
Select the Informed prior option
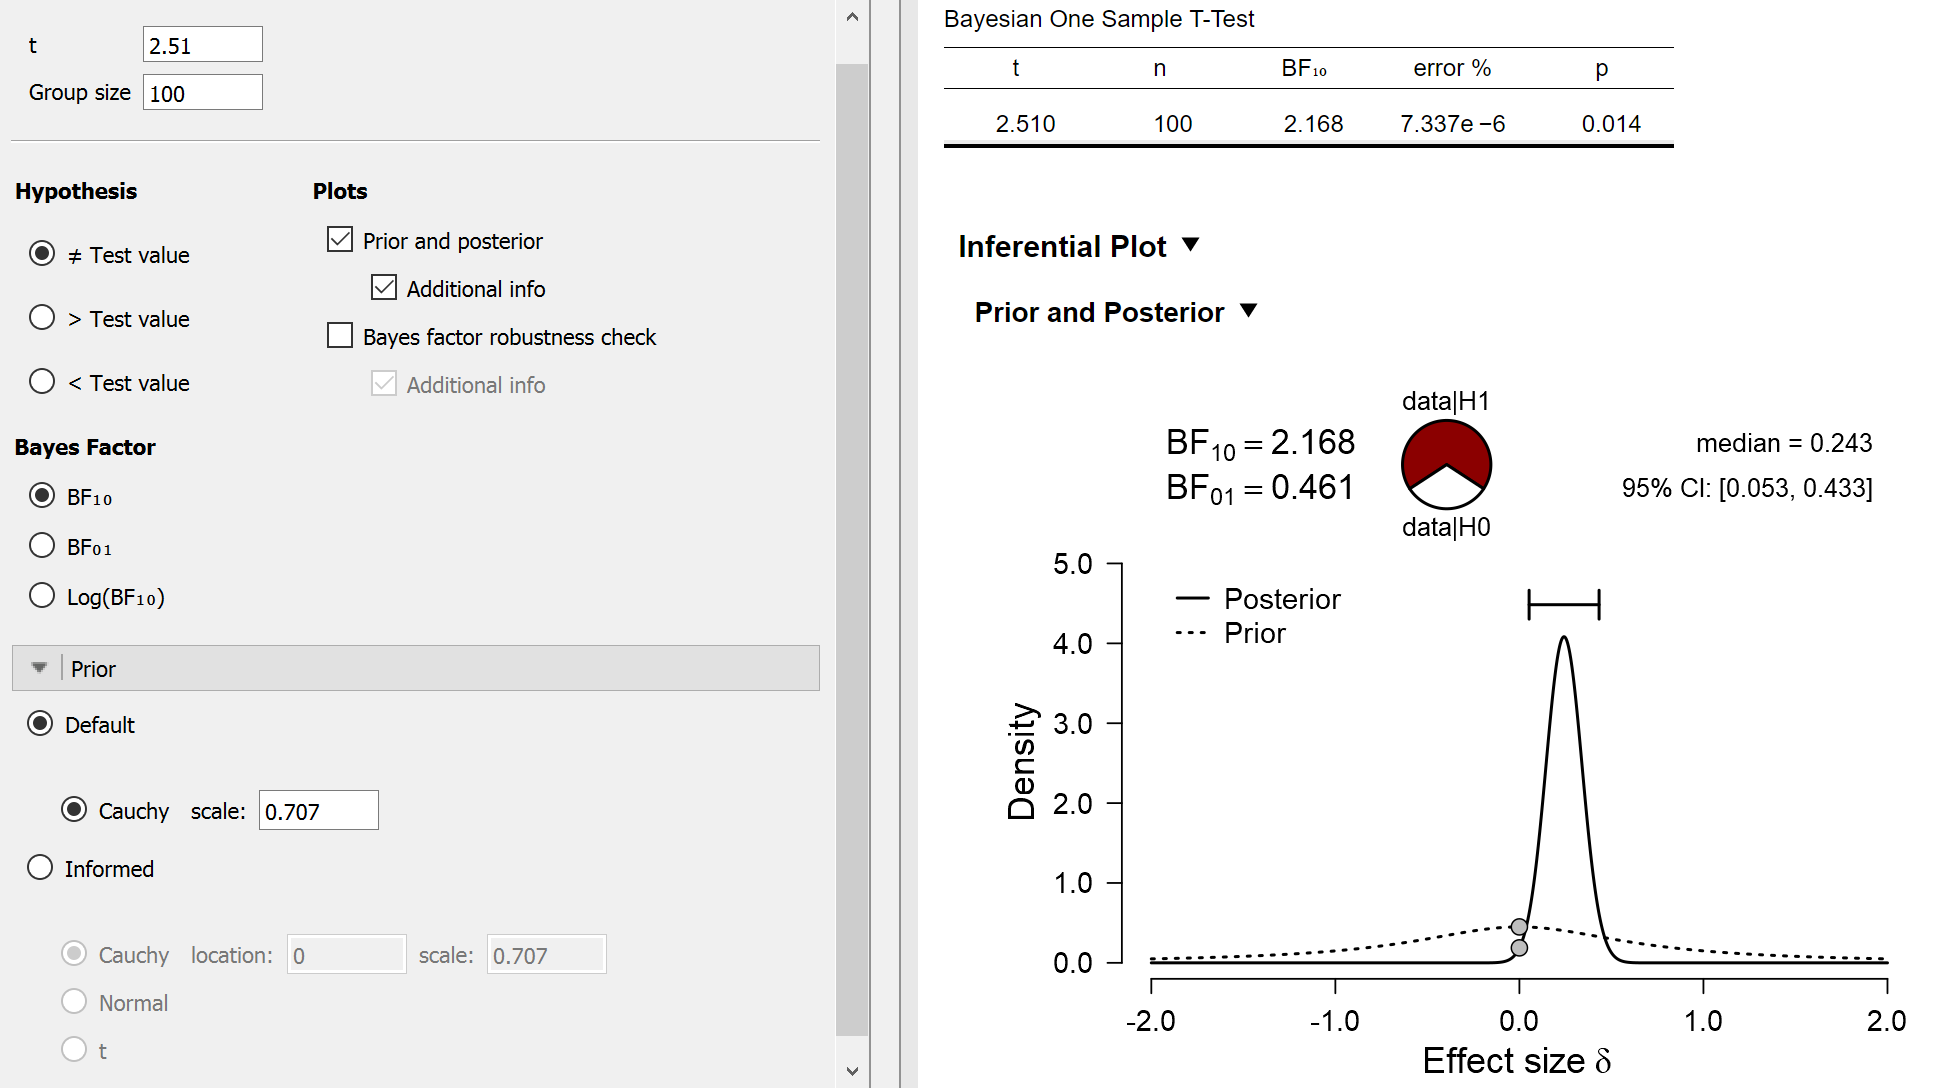[x=40, y=868]
